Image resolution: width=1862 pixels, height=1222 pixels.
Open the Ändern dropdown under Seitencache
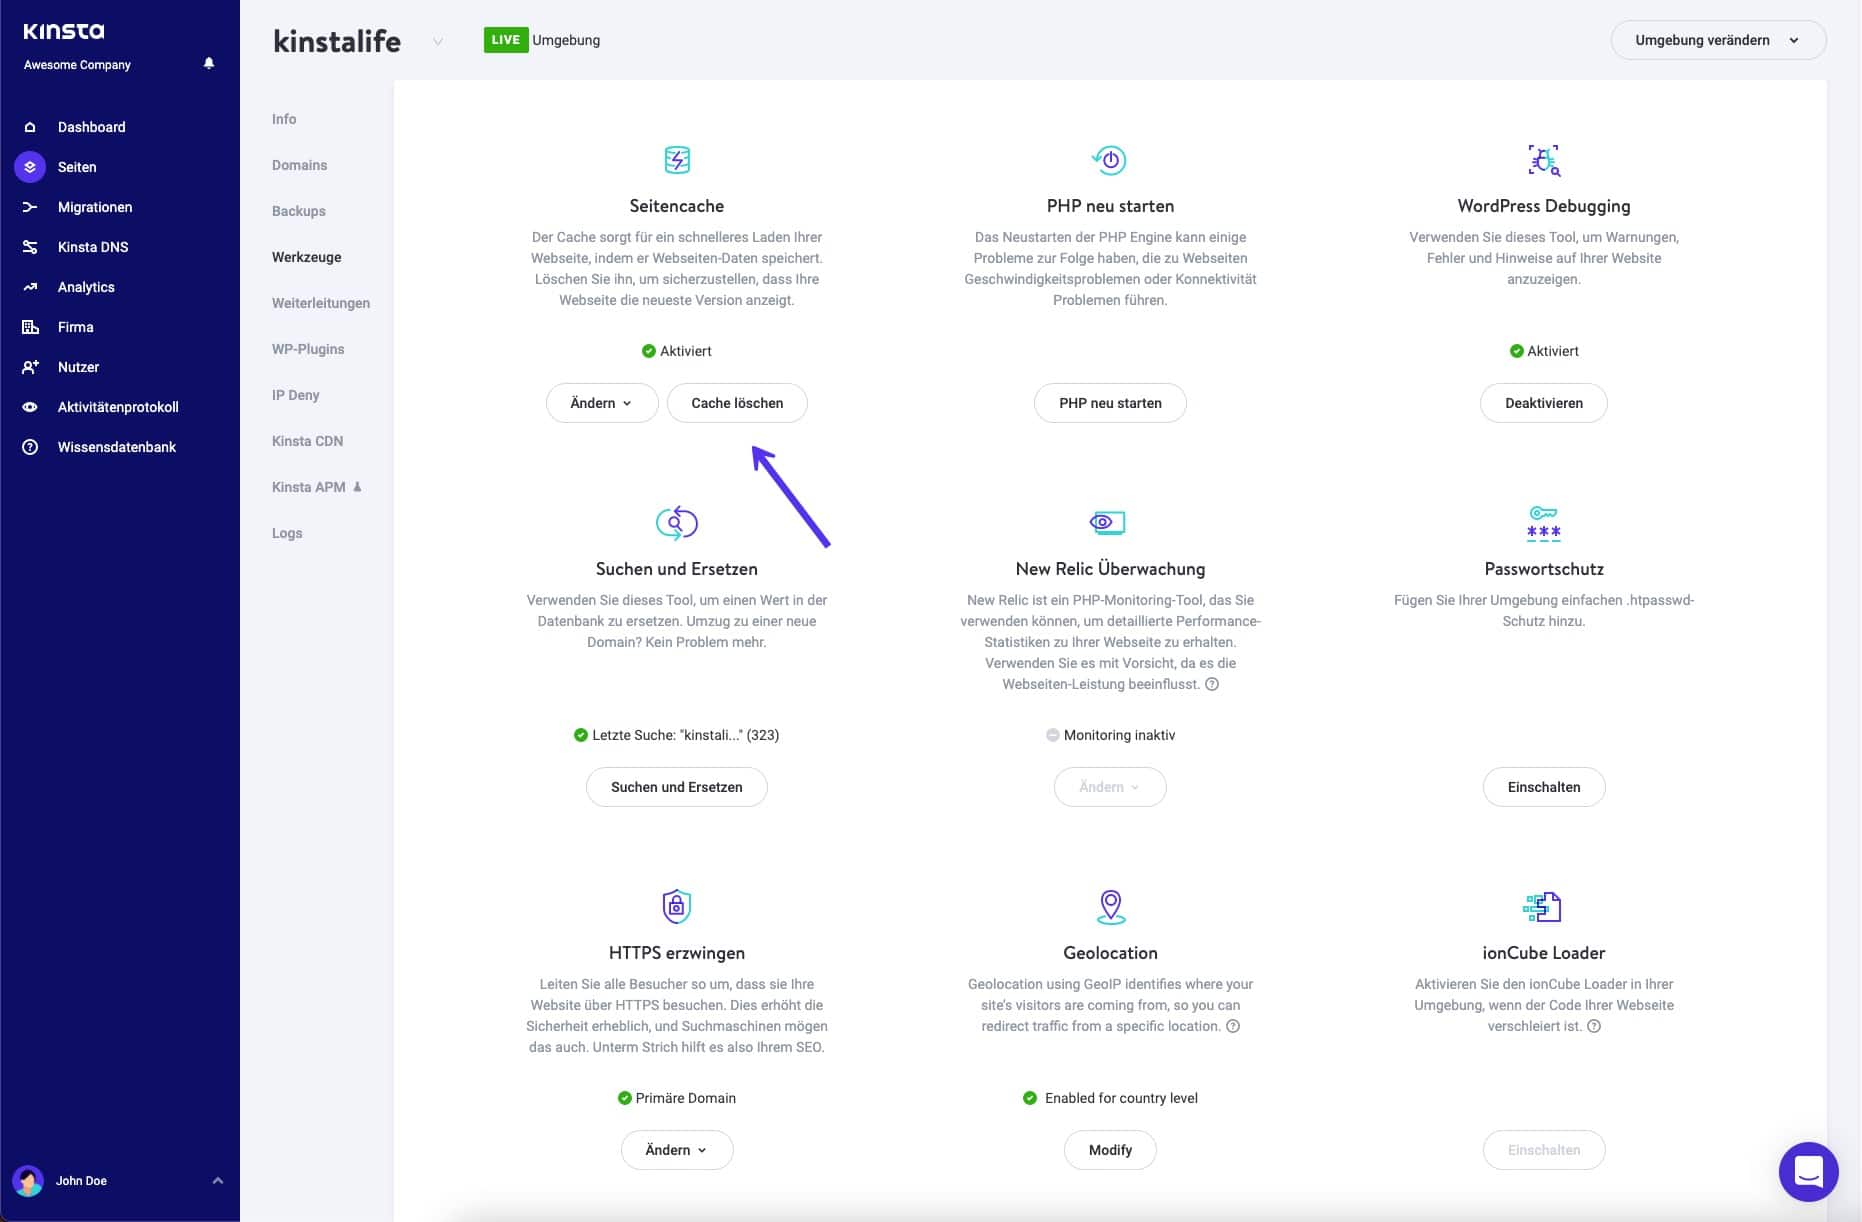[x=601, y=403]
